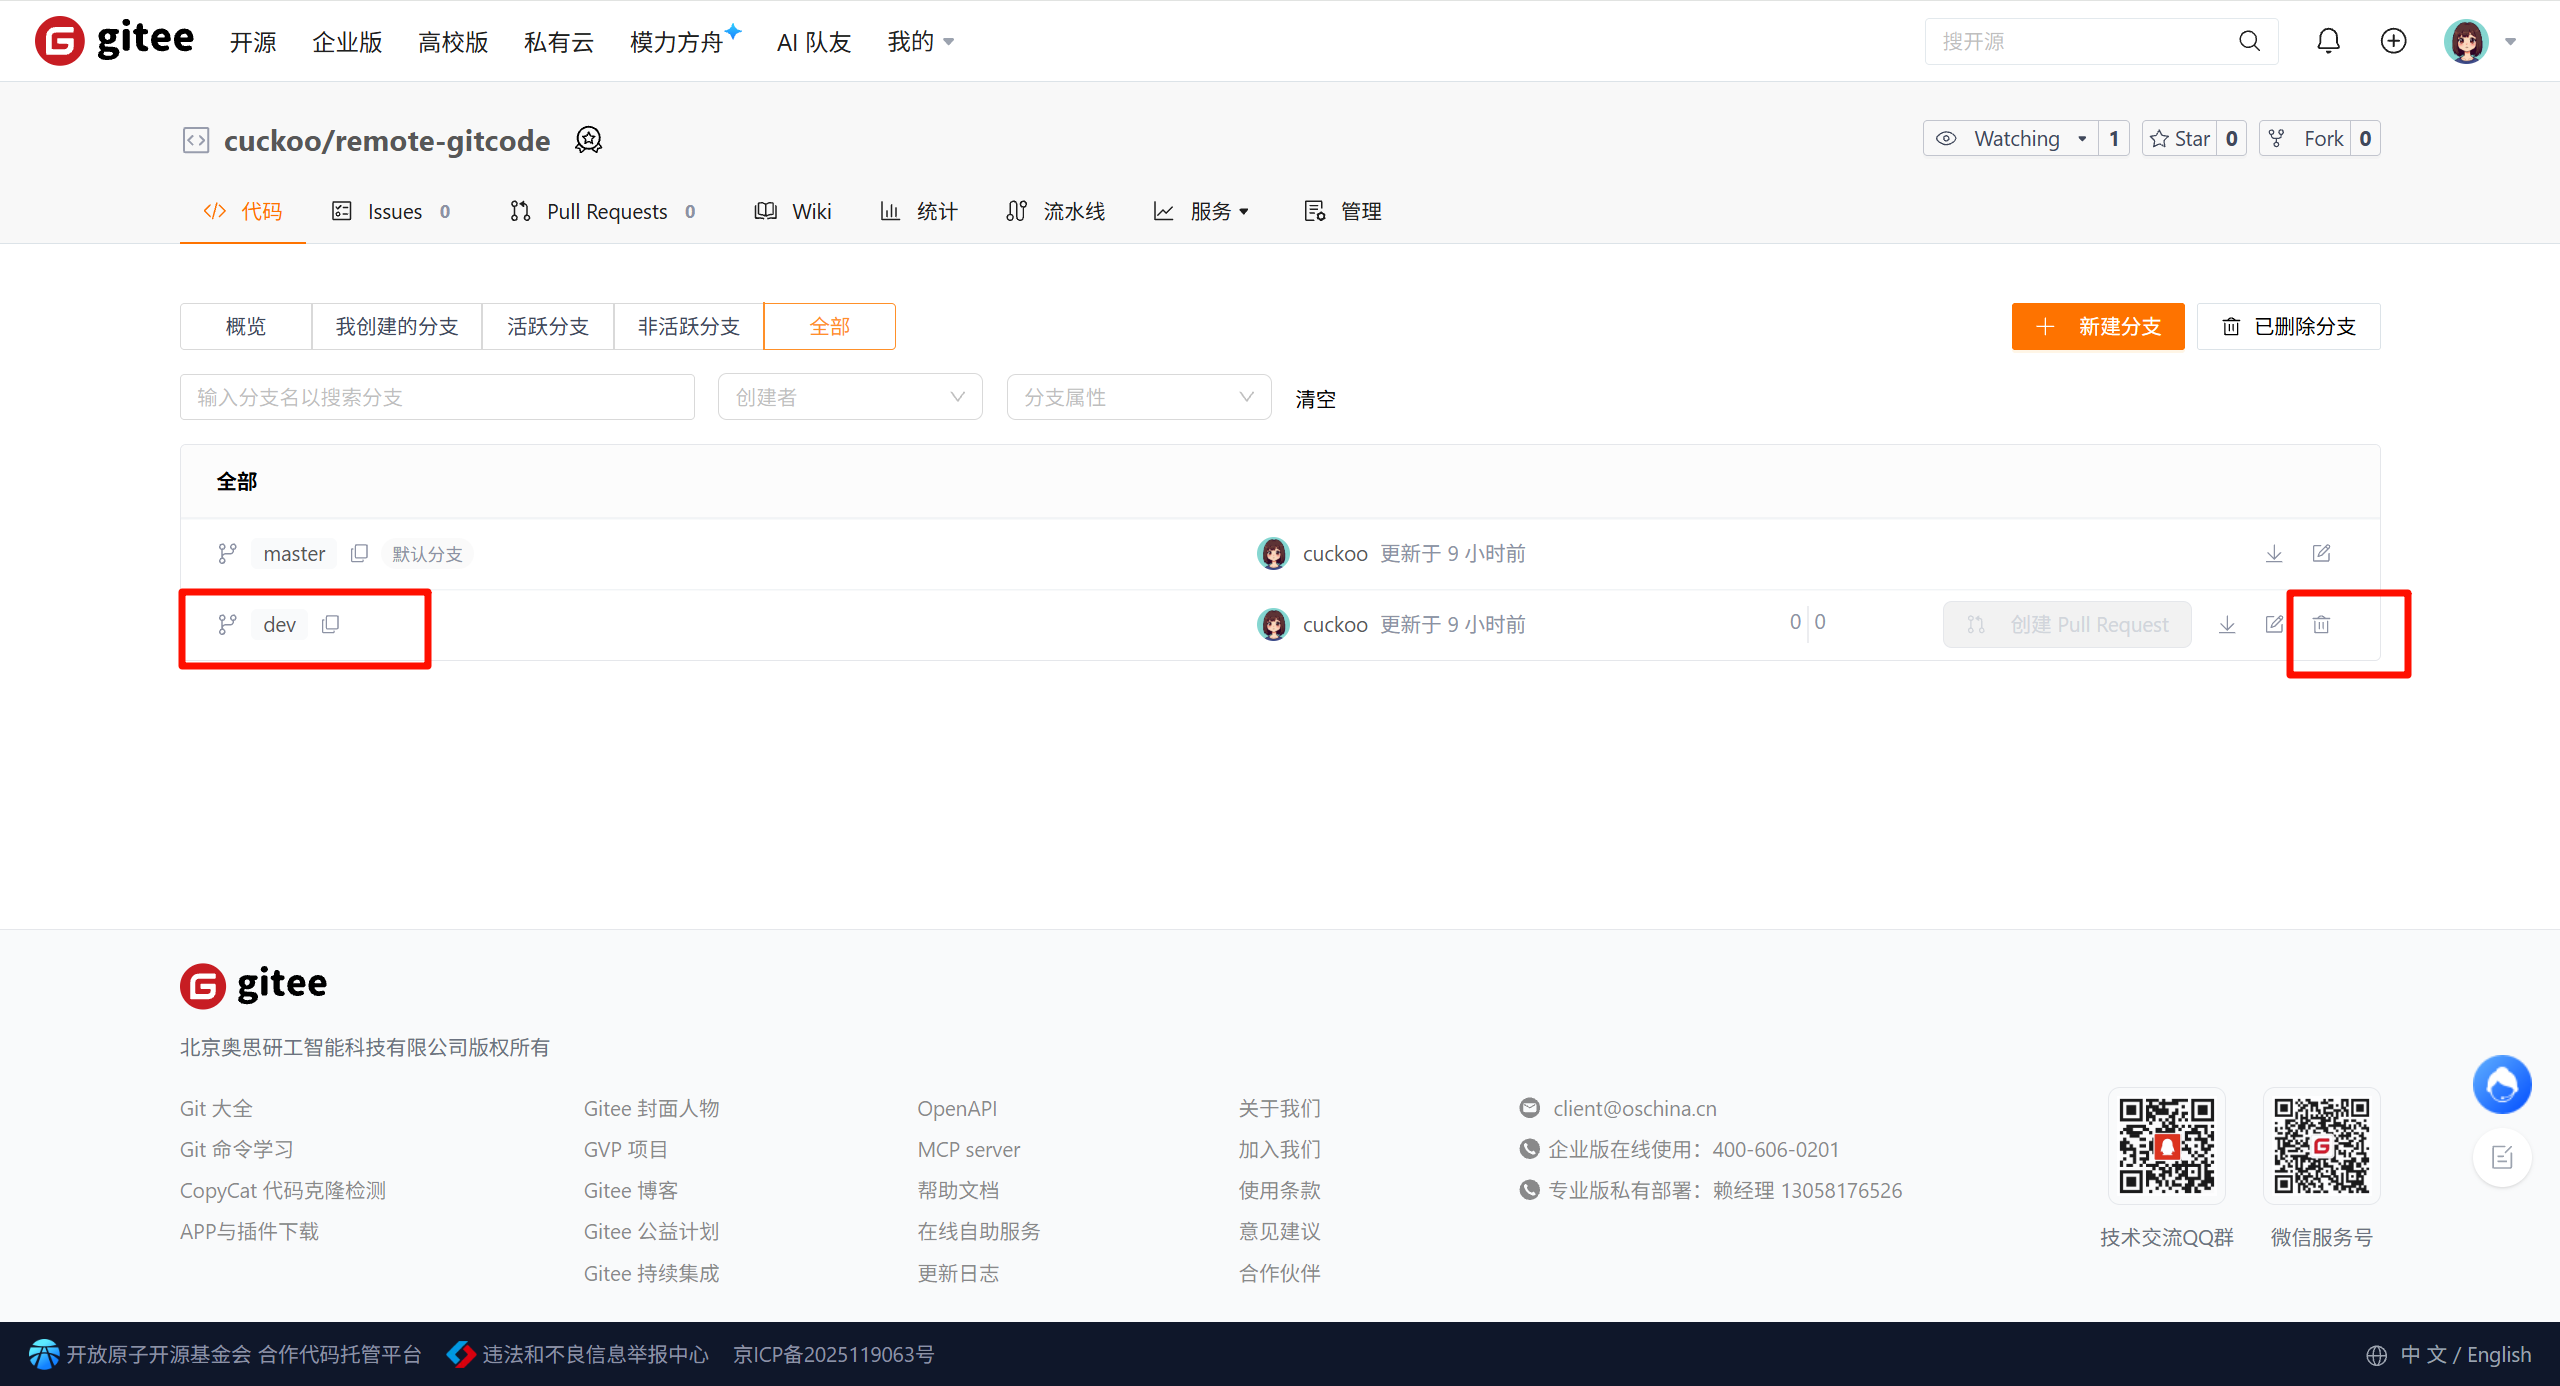
Task: Focus the branch name search field
Action: pyautogui.click(x=437, y=397)
